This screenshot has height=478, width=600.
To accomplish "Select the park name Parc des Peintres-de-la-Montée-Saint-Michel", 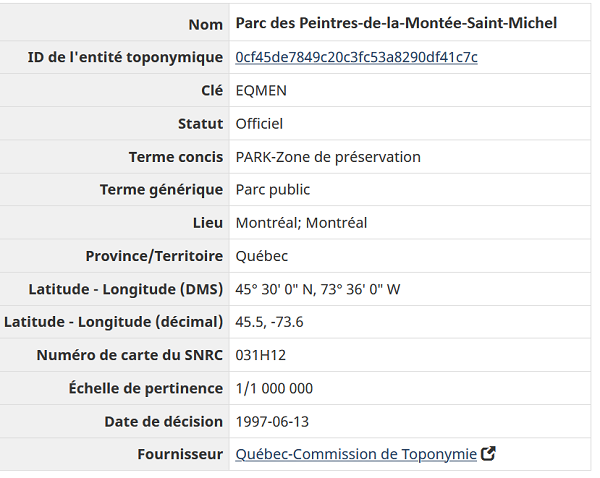I will [396, 23].
